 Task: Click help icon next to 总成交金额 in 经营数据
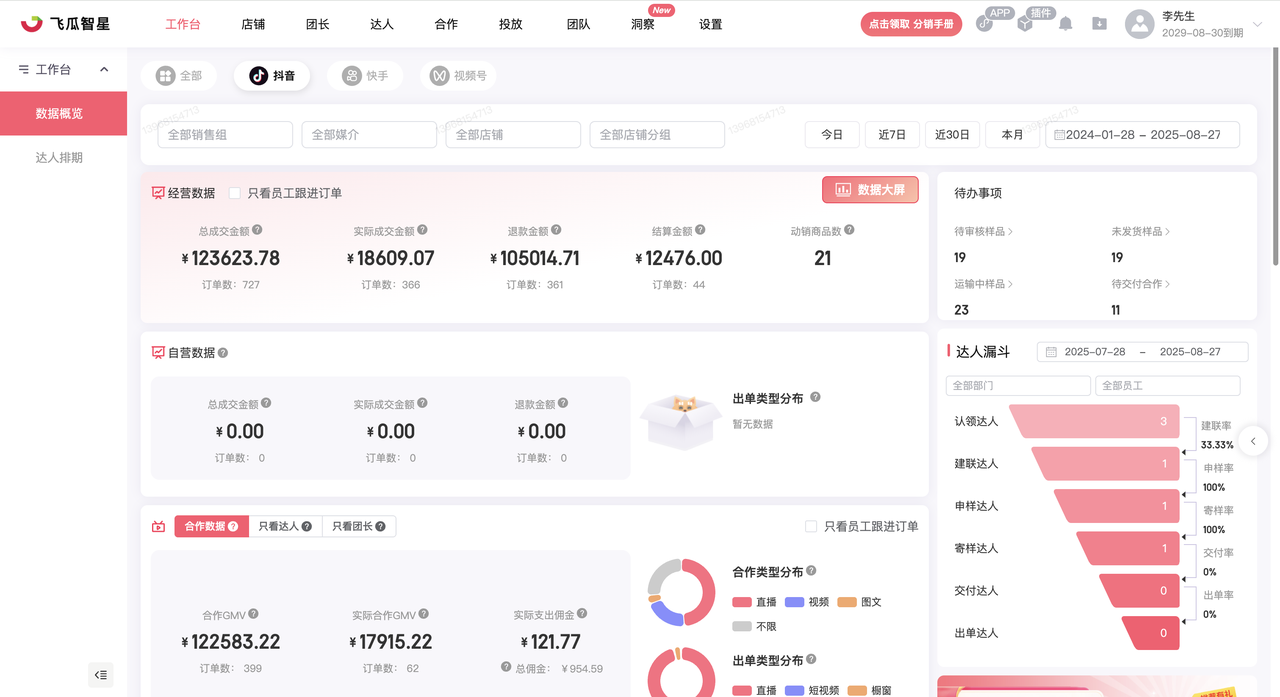[258, 230]
